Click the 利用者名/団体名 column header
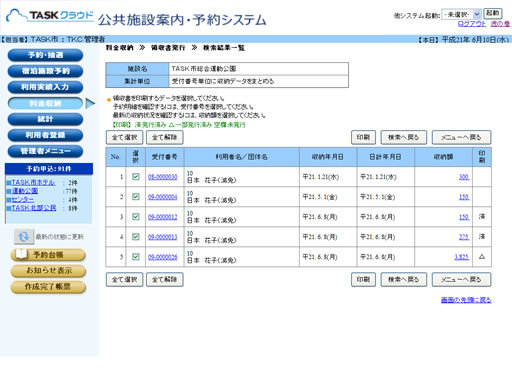This screenshot has height=384, width=512. [x=241, y=157]
